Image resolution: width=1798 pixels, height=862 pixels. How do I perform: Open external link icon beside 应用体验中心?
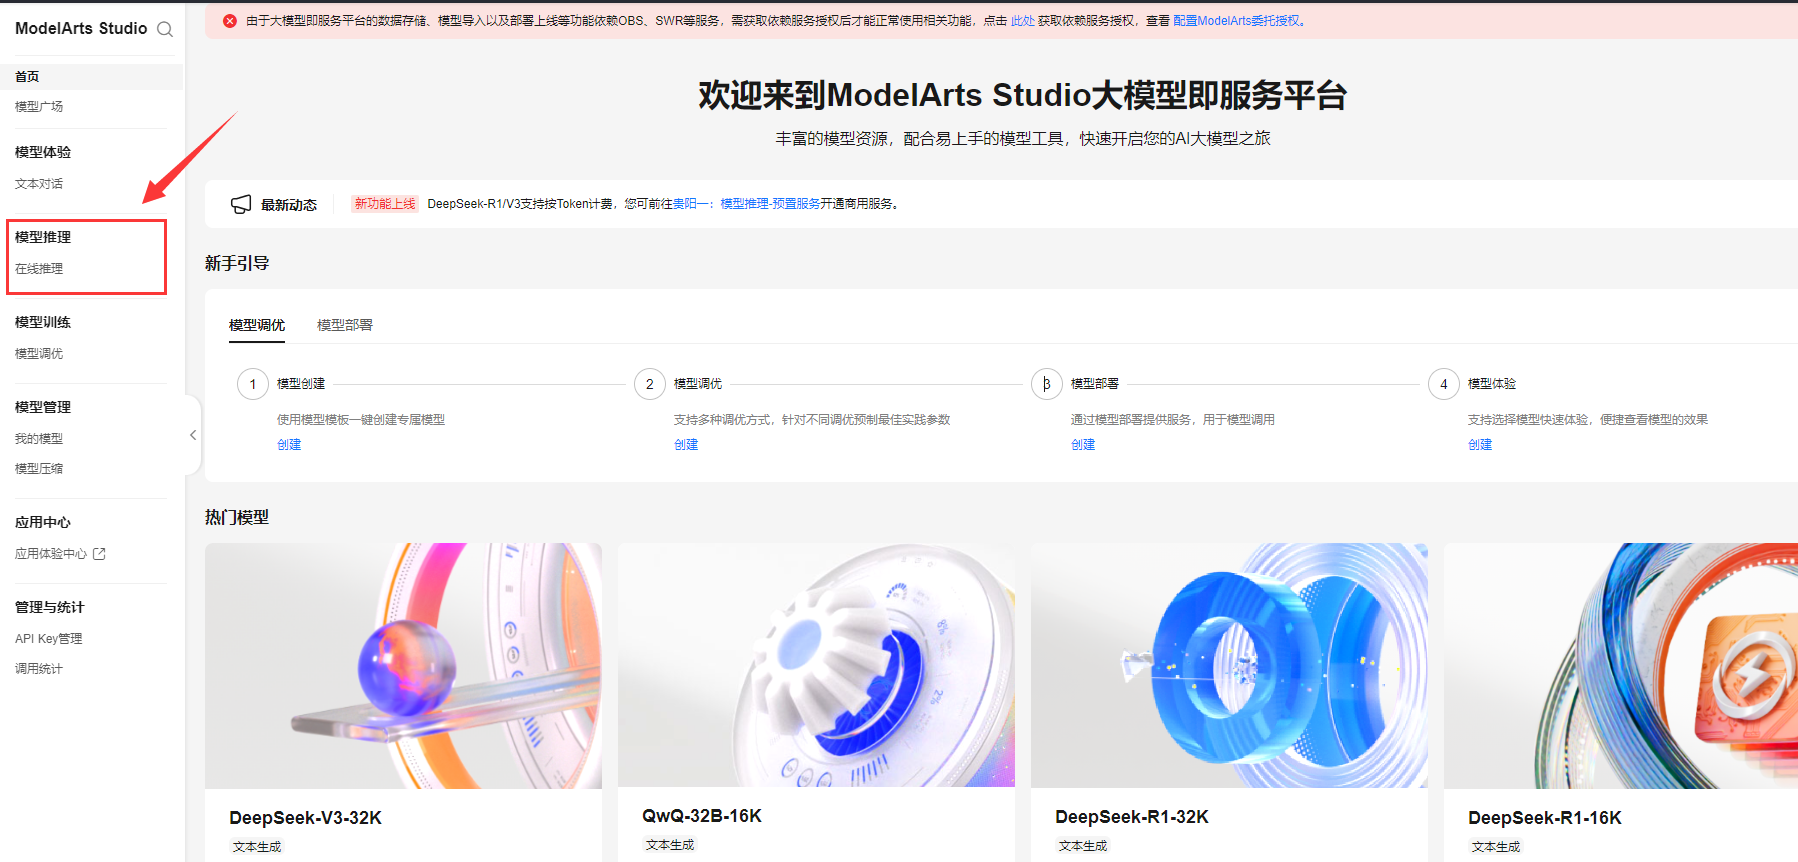click(x=99, y=553)
